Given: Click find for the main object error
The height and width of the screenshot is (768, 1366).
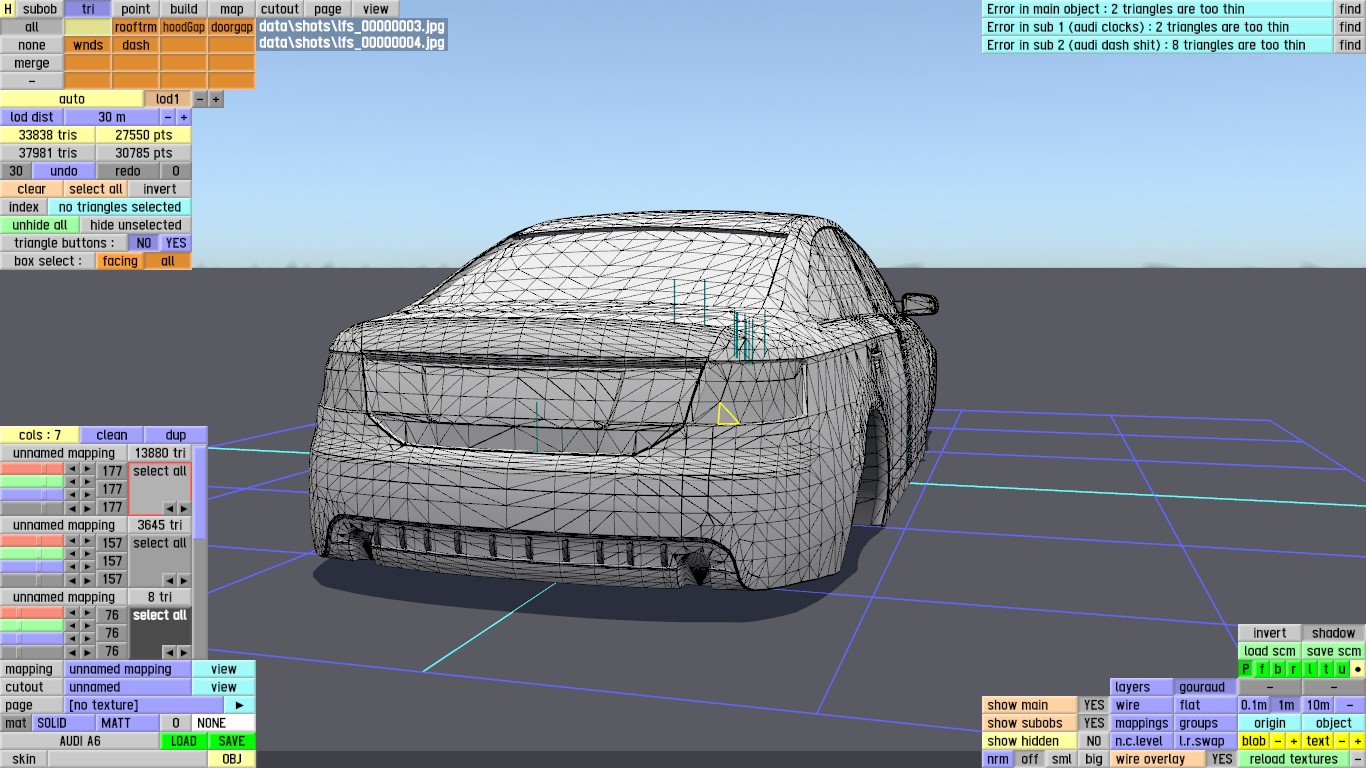Looking at the screenshot, I should pyautogui.click(x=1350, y=9).
